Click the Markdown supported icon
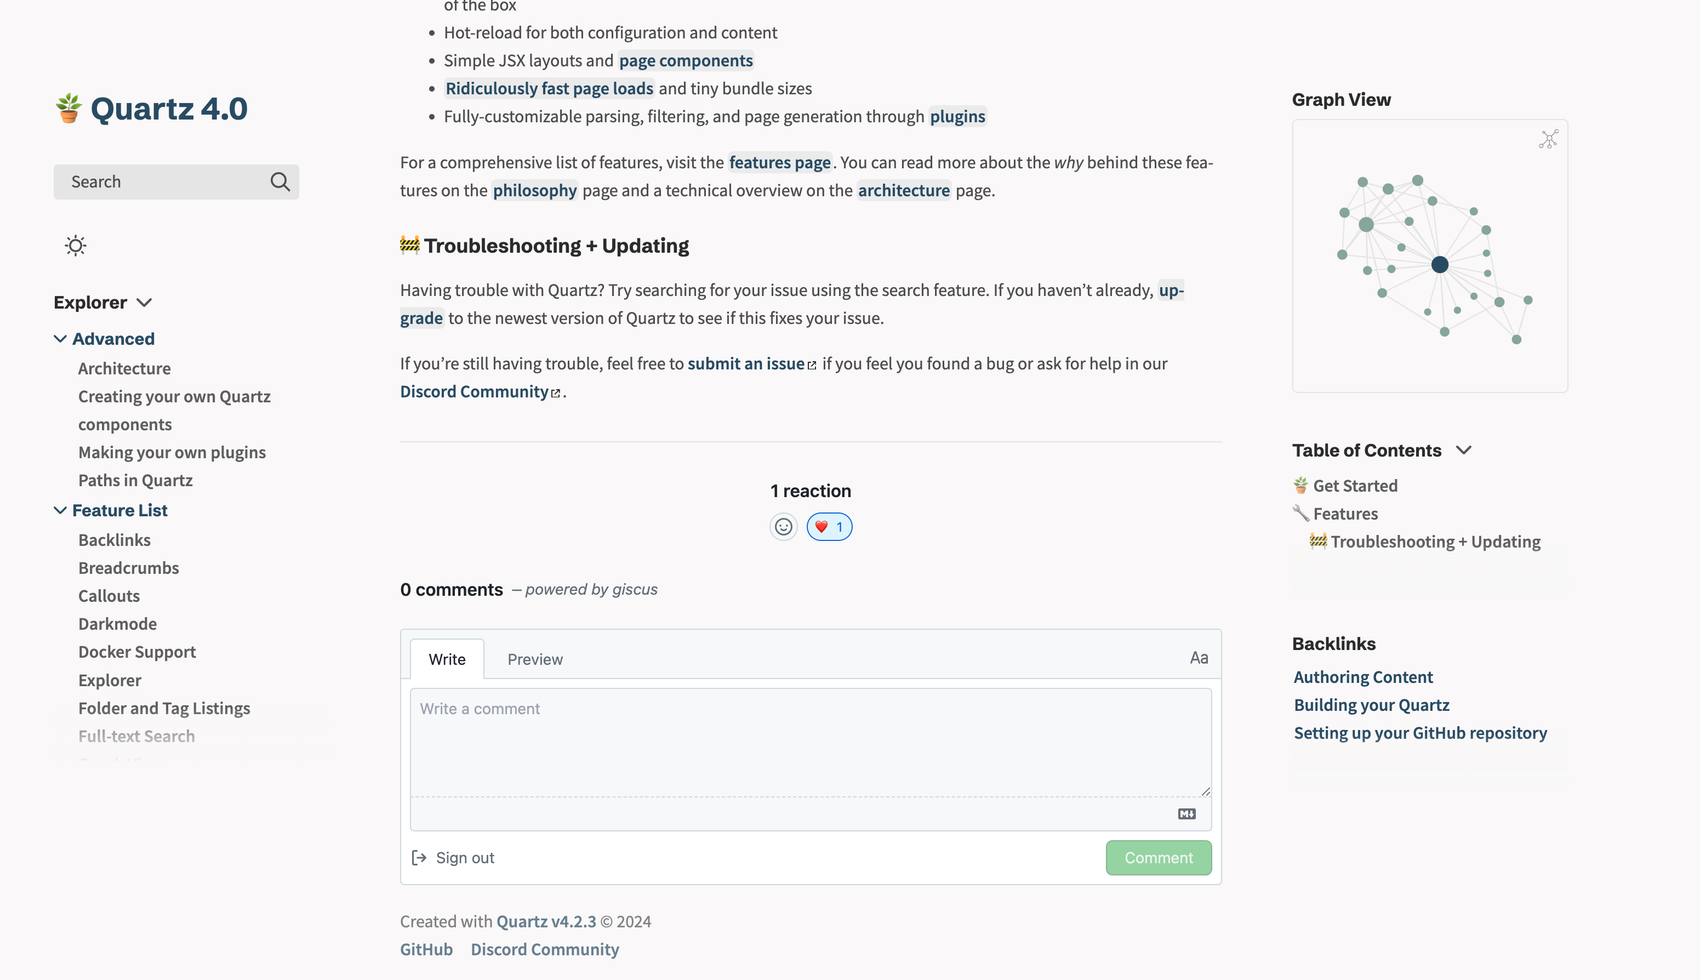This screenshot has width=1700, height=980. (x=1187, y=814)
